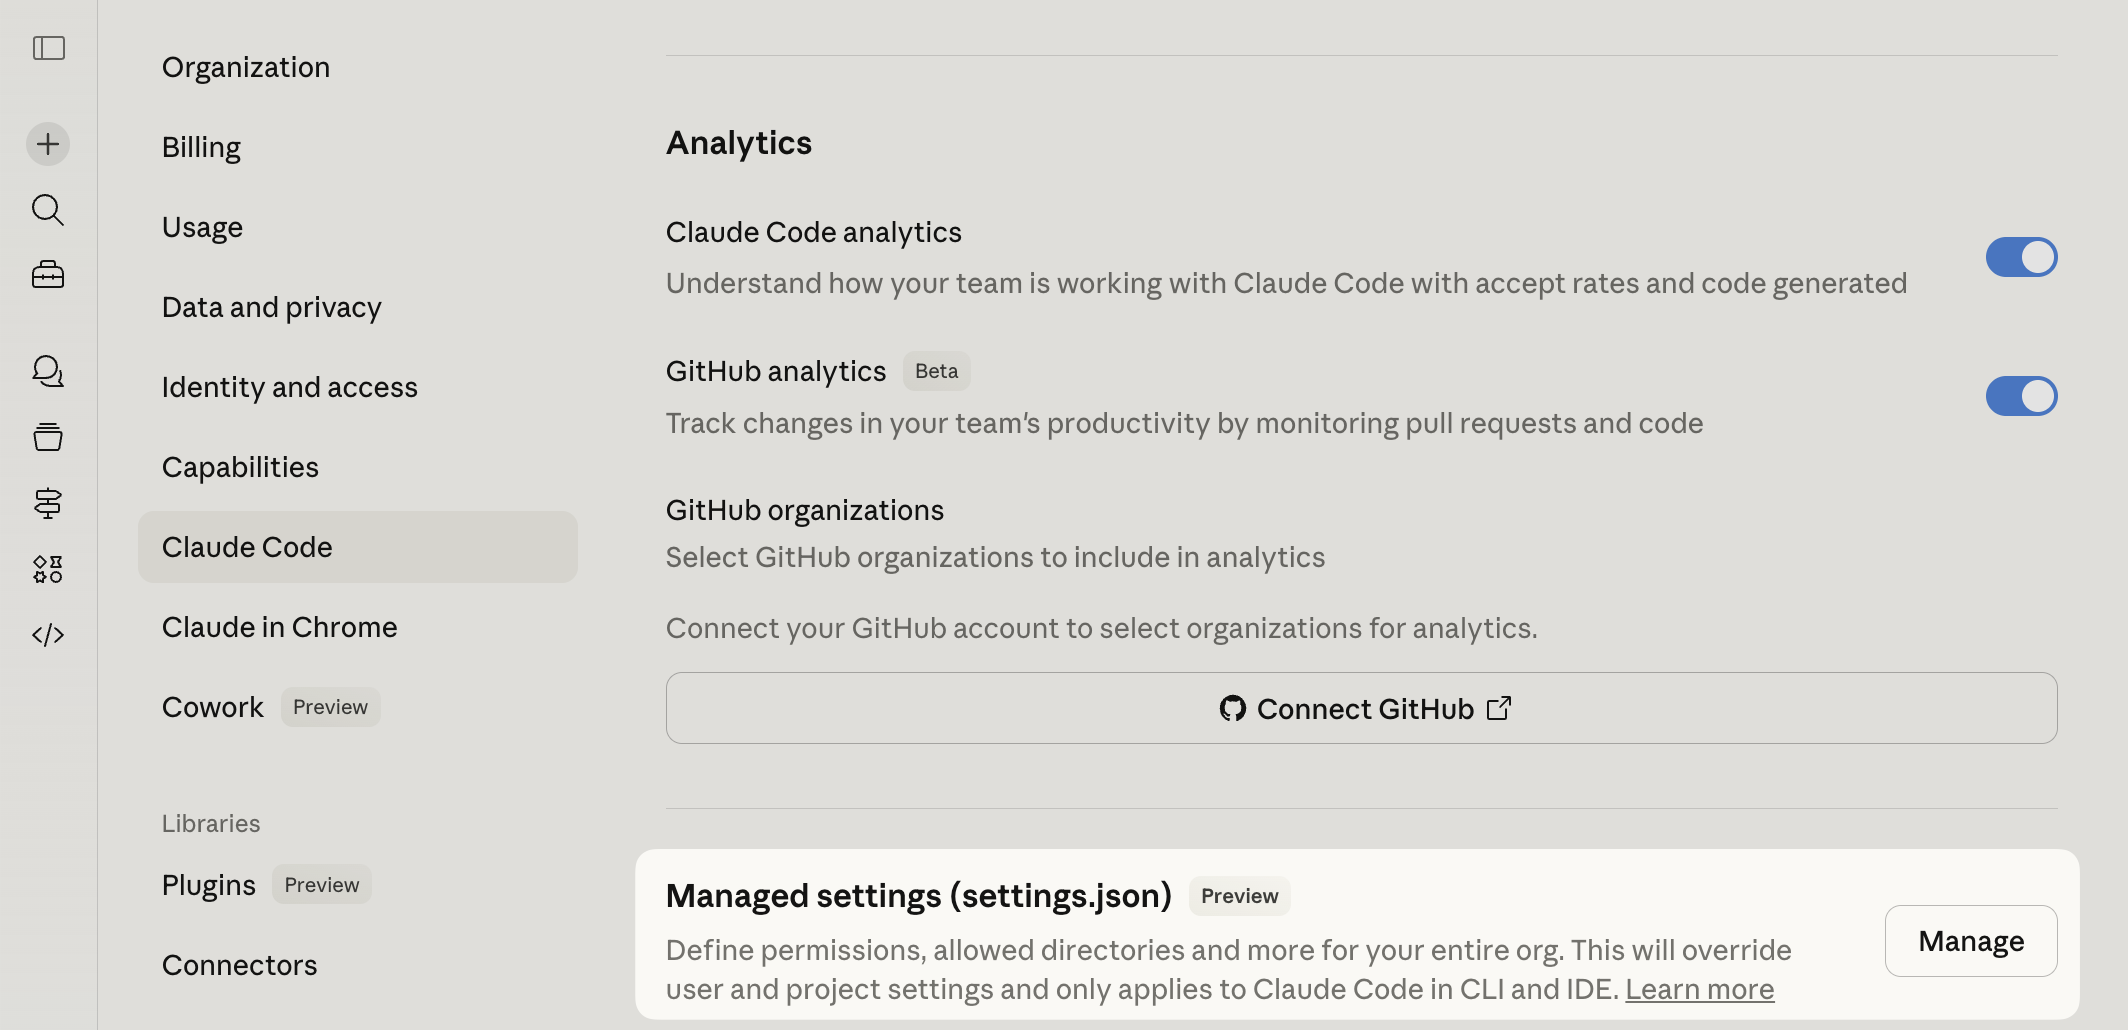The width and height of the screenshot is (2128, 1030).
Task: Open Cowork preview settings
Action: tap(213, 707)
